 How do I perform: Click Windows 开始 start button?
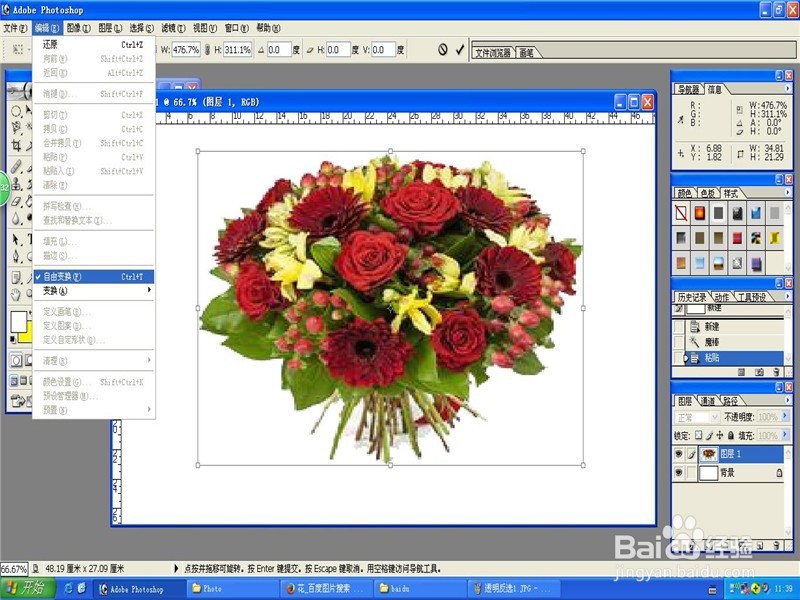click(x=28, y=588)
